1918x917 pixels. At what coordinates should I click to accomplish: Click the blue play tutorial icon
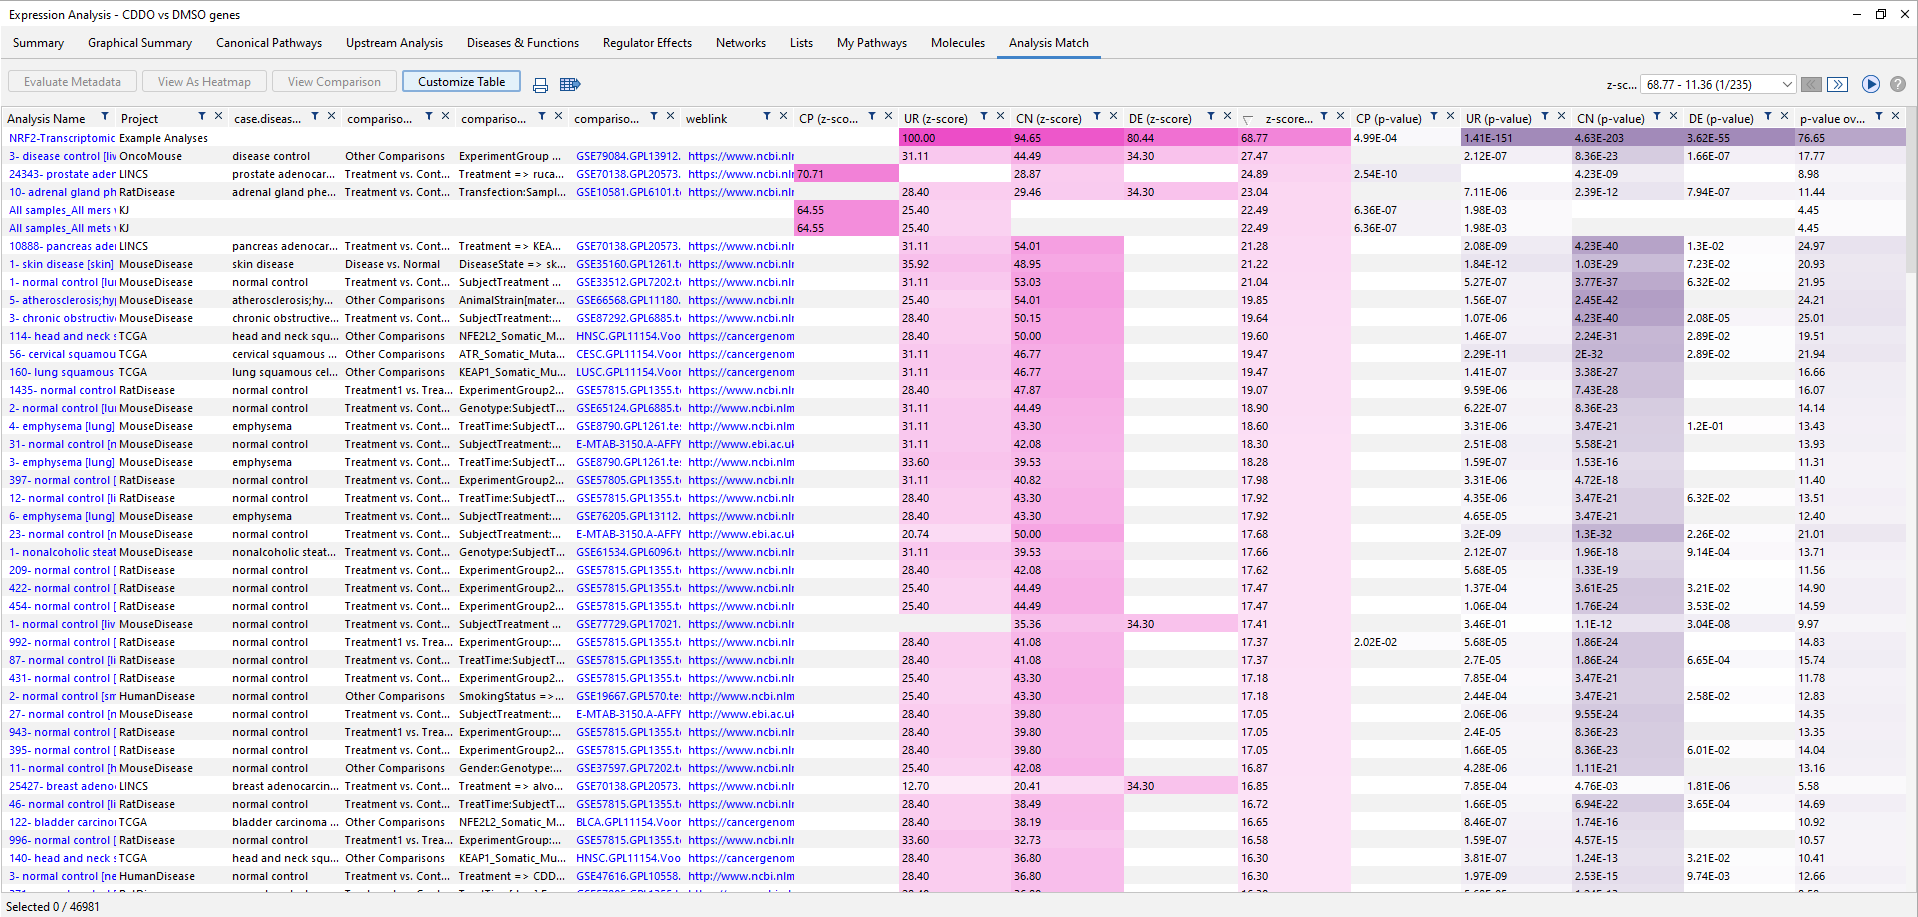pyautogui.click(x=1871, y=85)
